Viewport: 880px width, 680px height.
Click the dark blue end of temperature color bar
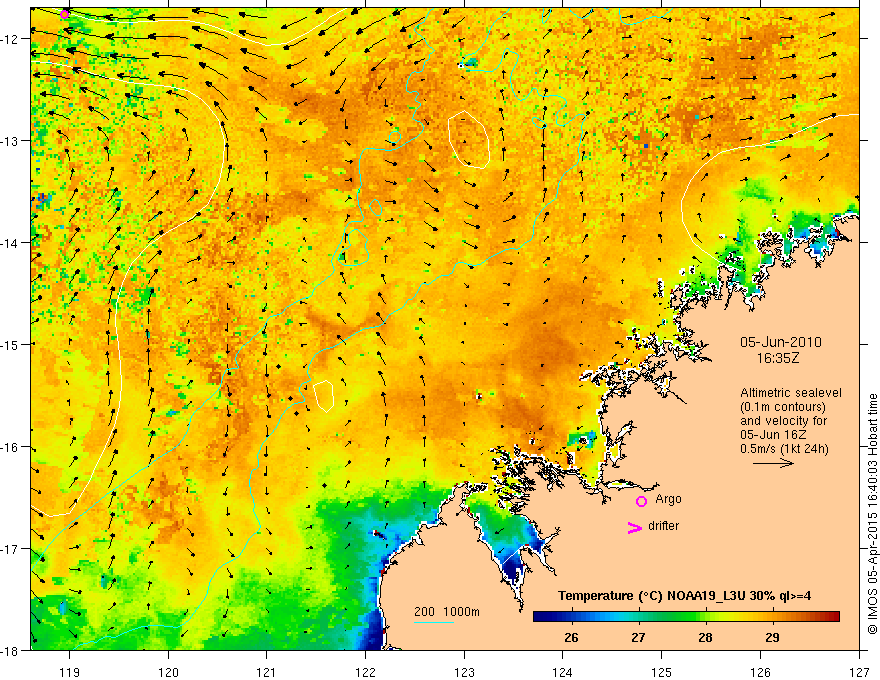542,616
